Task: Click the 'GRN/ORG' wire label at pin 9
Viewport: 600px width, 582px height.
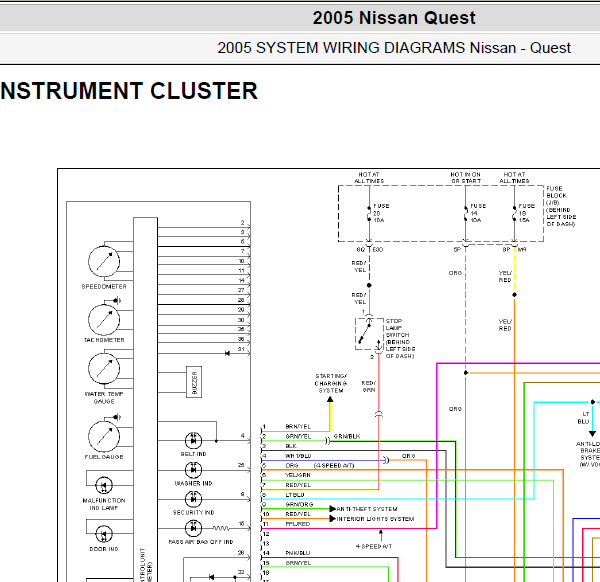Action: 299,504
